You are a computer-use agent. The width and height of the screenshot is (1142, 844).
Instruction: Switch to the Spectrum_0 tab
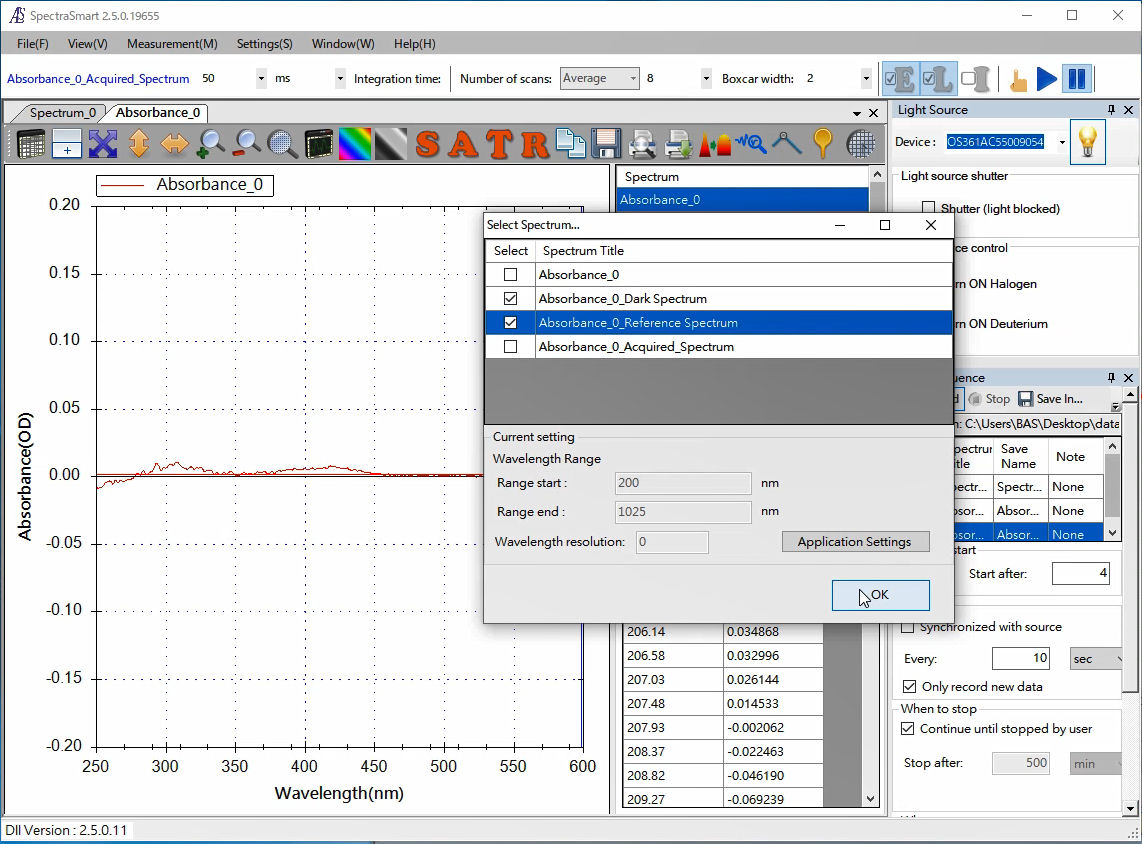(x=63, y=113)
